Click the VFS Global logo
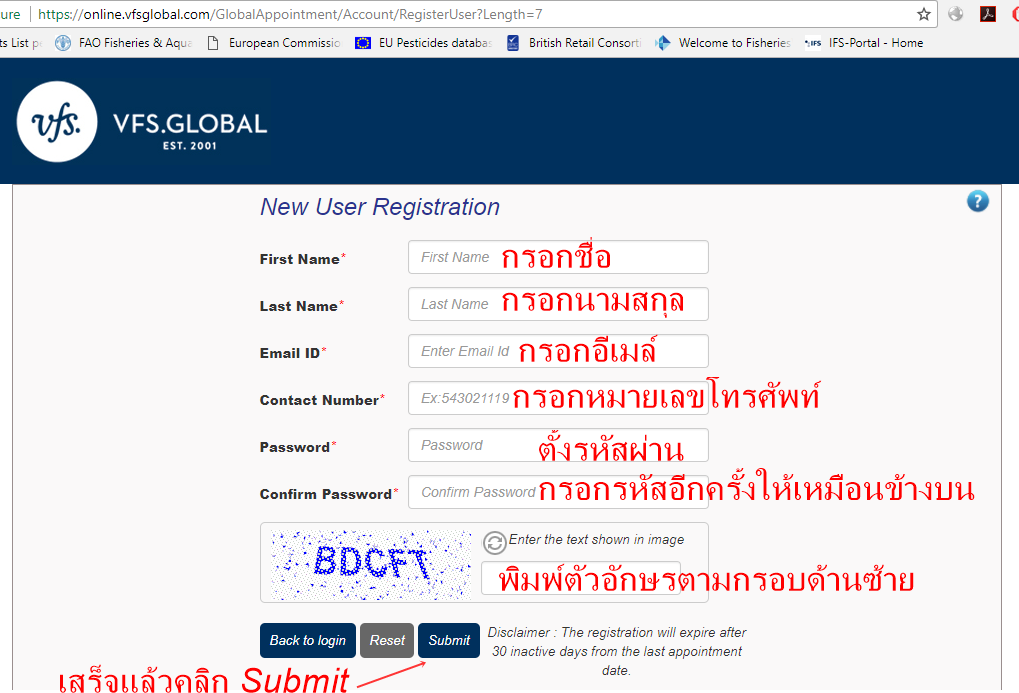The image size is (1019, 693). (142, 122)
